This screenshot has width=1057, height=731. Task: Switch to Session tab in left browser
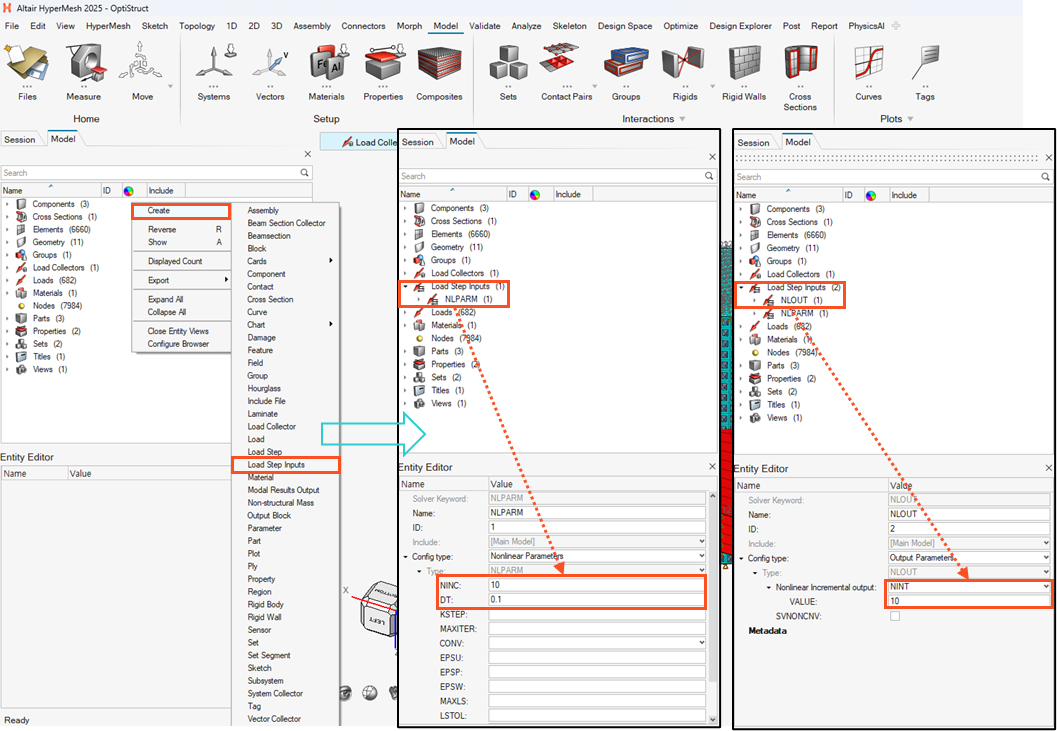[x=20, y=140]
